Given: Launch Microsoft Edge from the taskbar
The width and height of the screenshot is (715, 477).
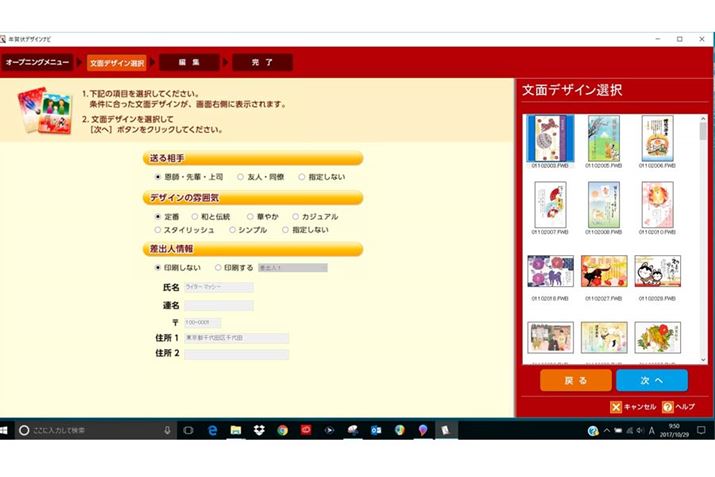Looking at the screenshot, I should click(x=212, y=430).
